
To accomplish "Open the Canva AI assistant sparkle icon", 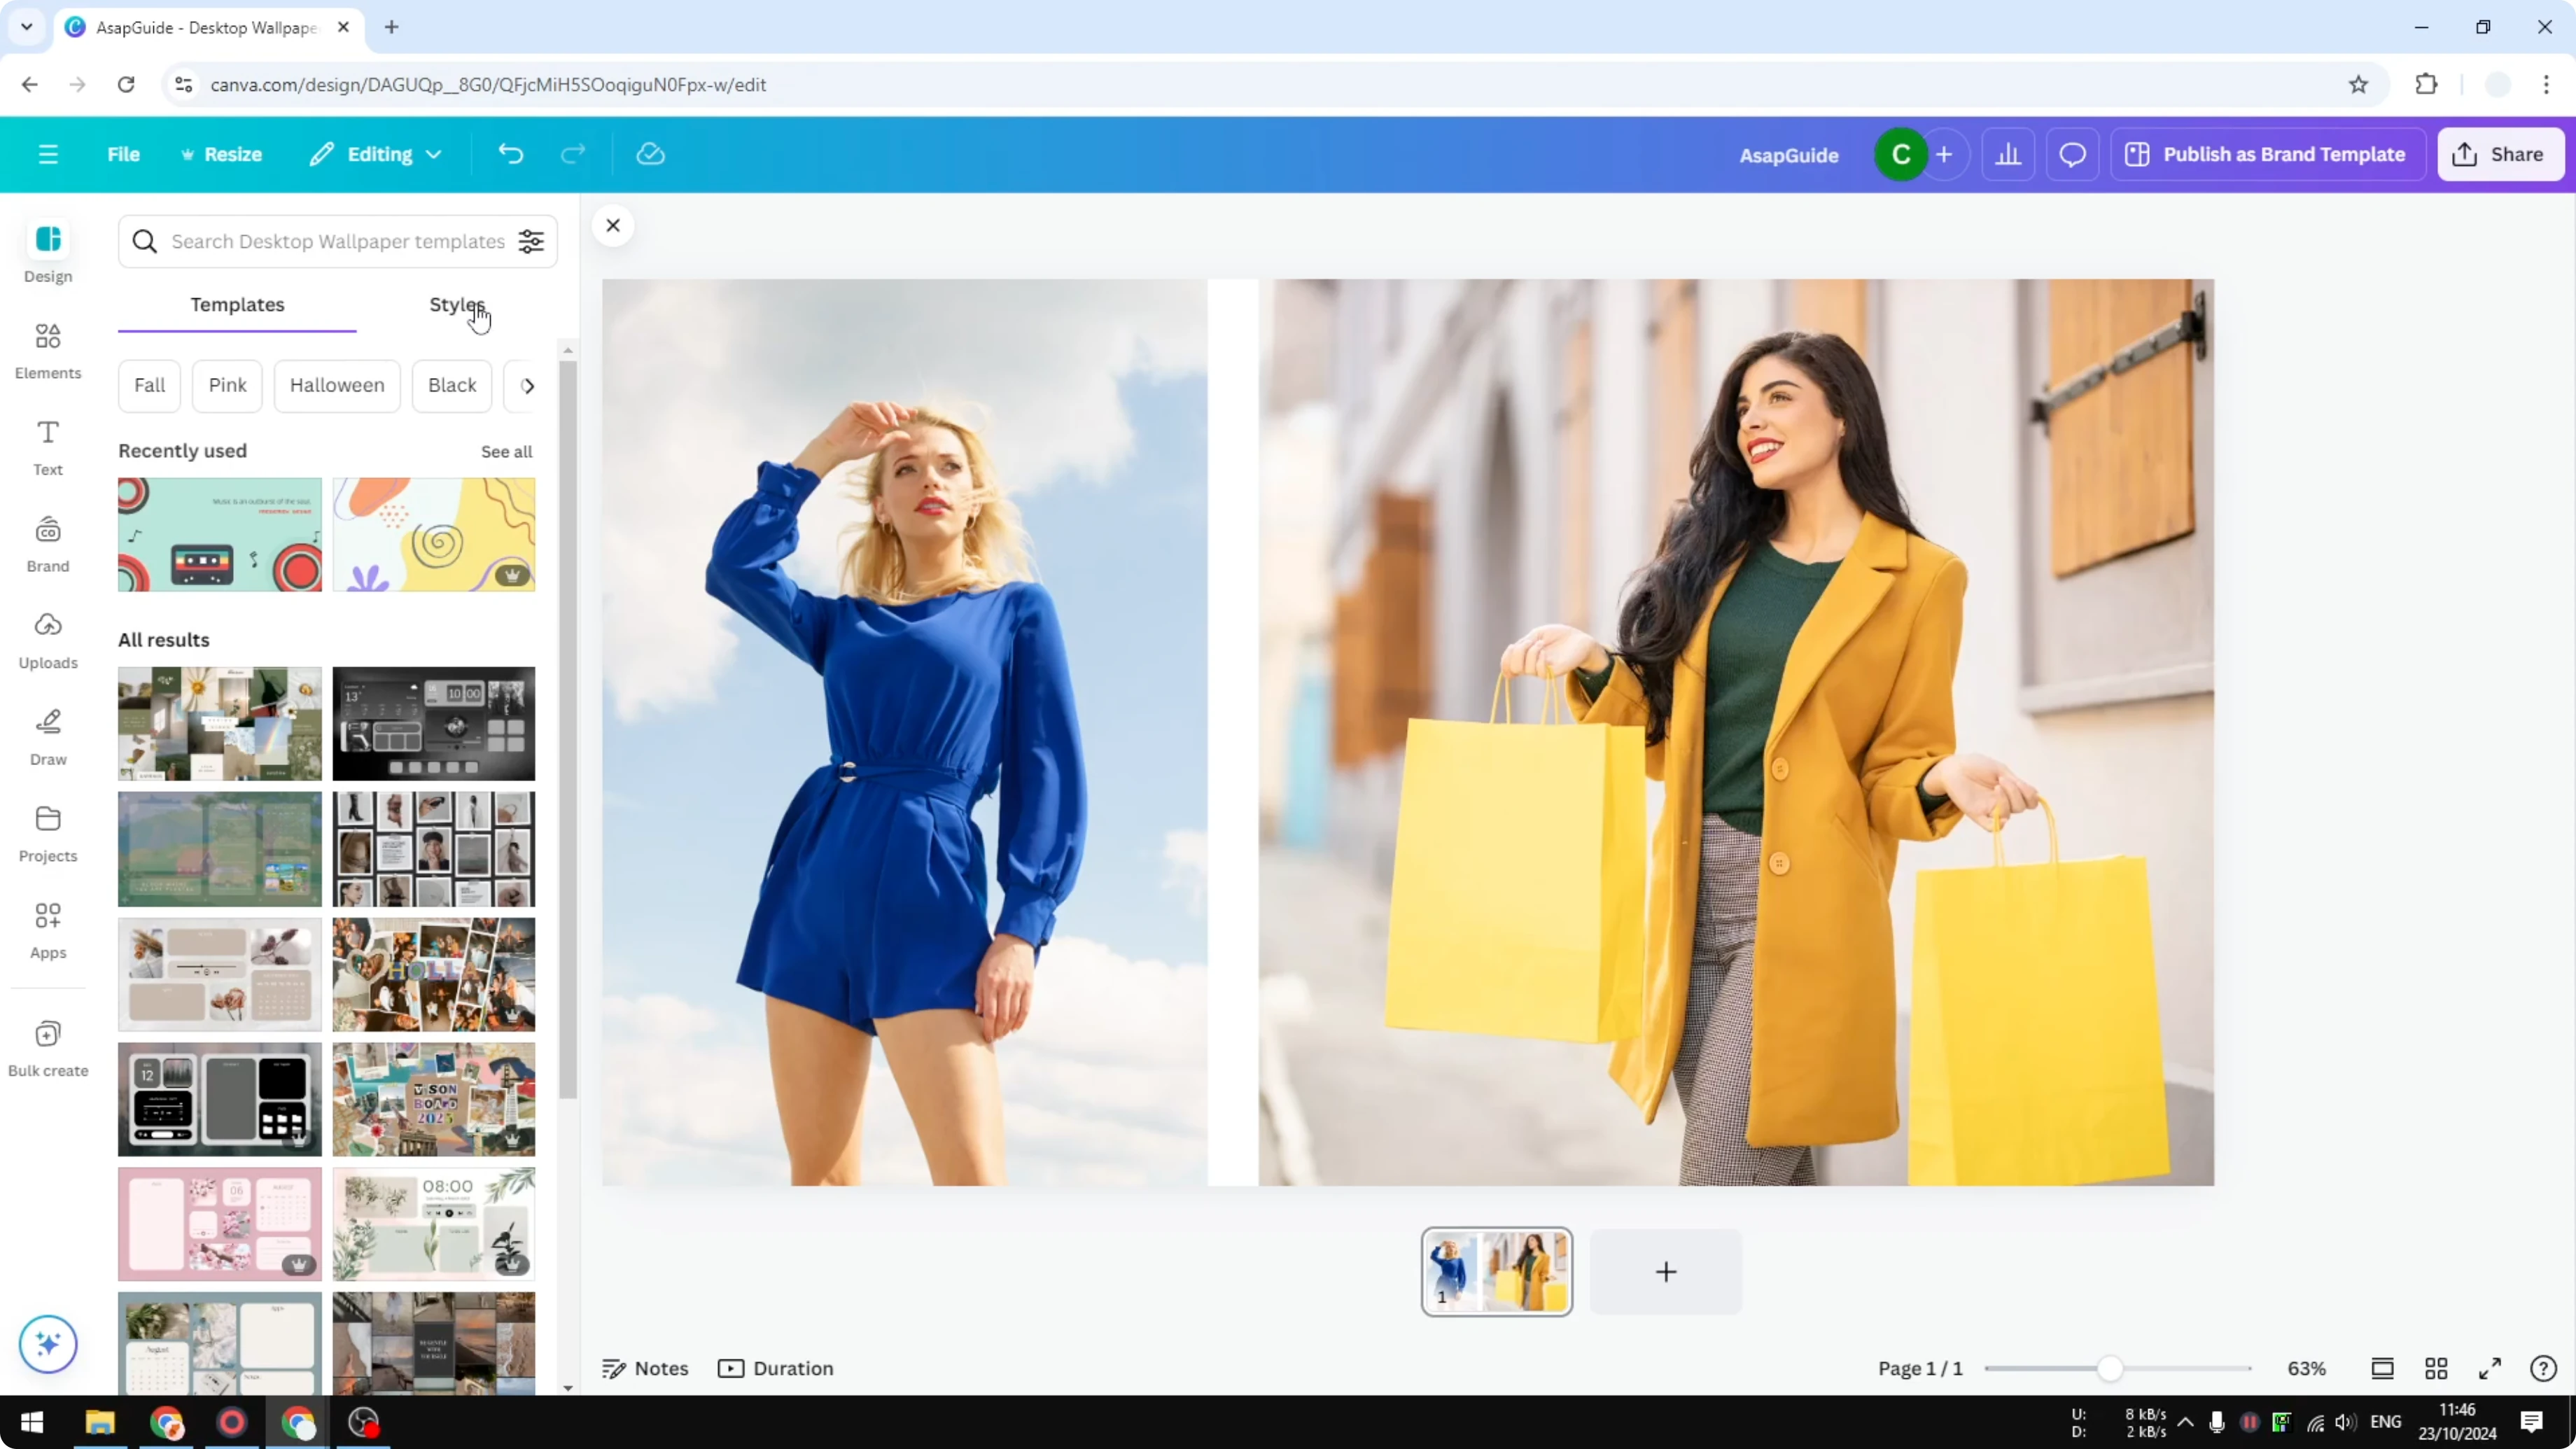I will click(47, 1344).
